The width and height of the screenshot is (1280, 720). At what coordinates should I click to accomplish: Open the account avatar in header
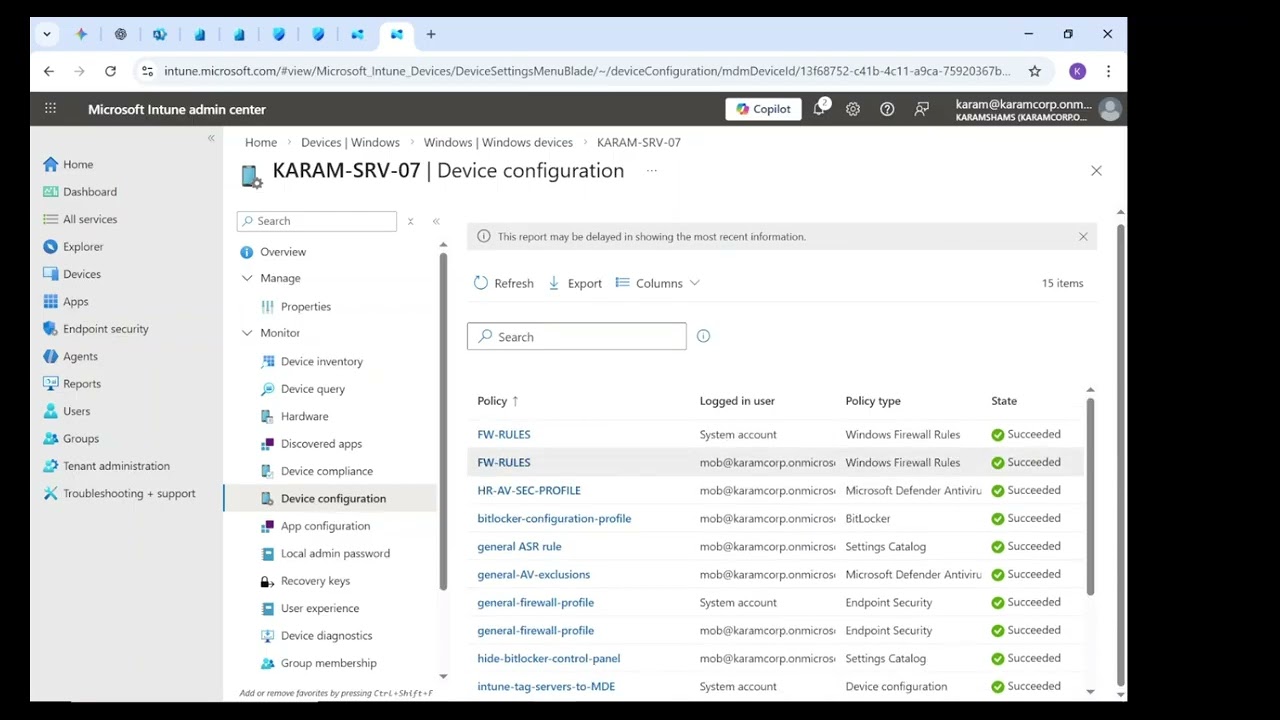click(1109, 109)
